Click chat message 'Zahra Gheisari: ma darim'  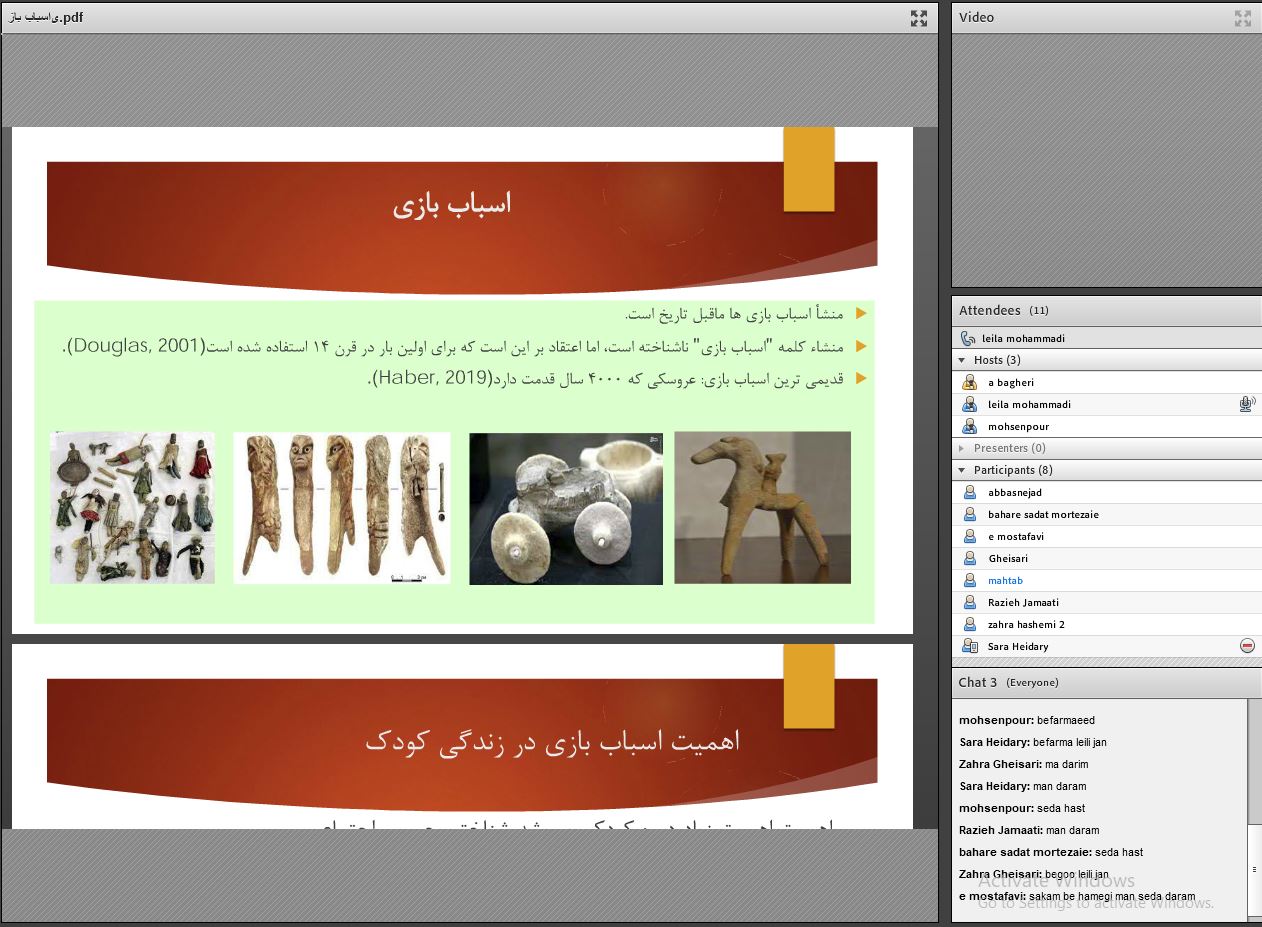pos(1024,765)
